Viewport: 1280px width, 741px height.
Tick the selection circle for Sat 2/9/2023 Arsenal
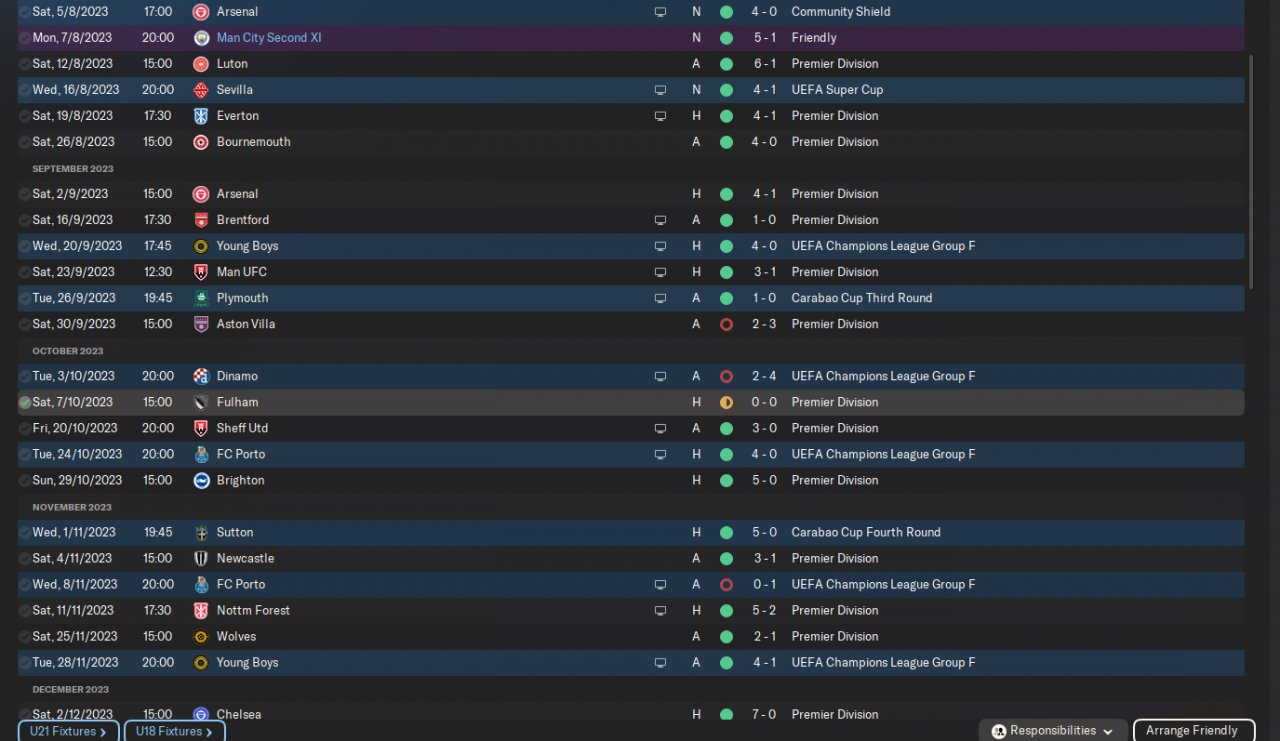(25, 194)
